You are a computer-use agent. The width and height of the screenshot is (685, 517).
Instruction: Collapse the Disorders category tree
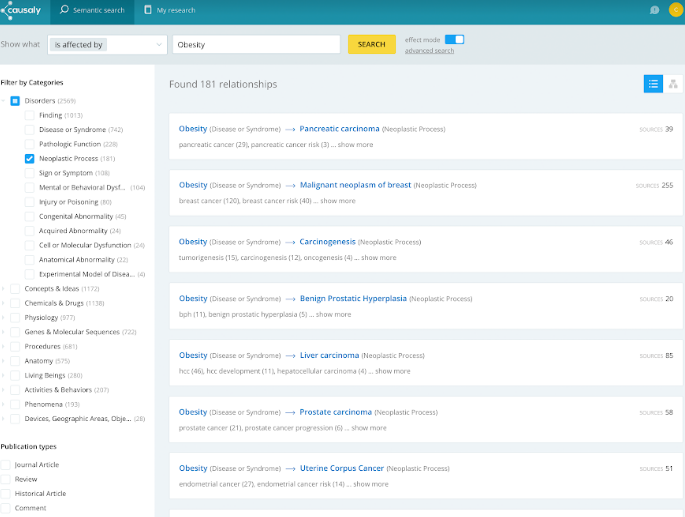pos(3,101)
